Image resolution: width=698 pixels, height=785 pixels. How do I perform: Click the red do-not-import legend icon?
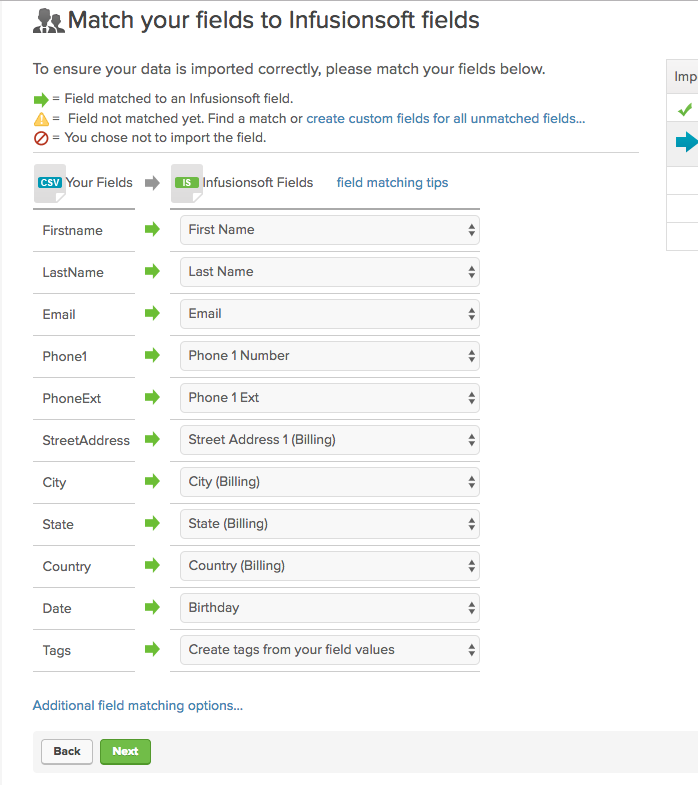41,138
